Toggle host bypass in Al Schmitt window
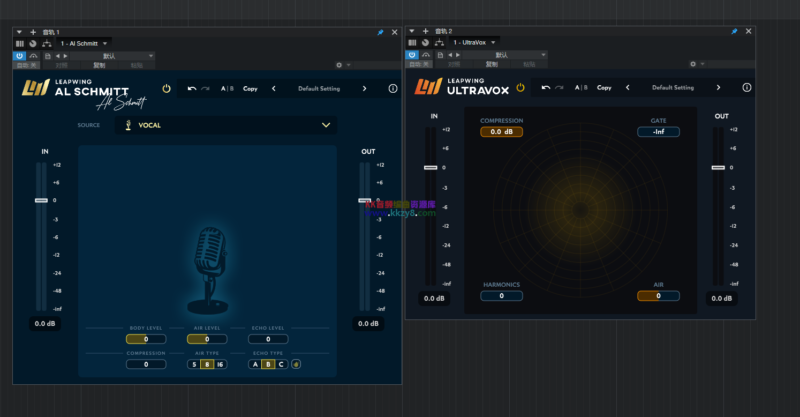Screen dimensions: 800x417 (19, 56)
